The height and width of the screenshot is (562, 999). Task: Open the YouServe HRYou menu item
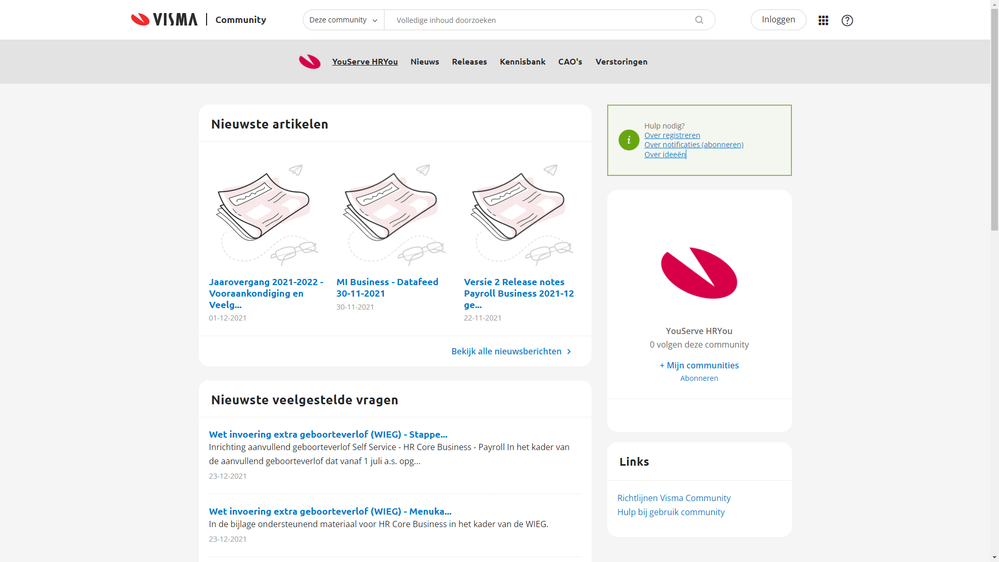click(x=364, y=62)
